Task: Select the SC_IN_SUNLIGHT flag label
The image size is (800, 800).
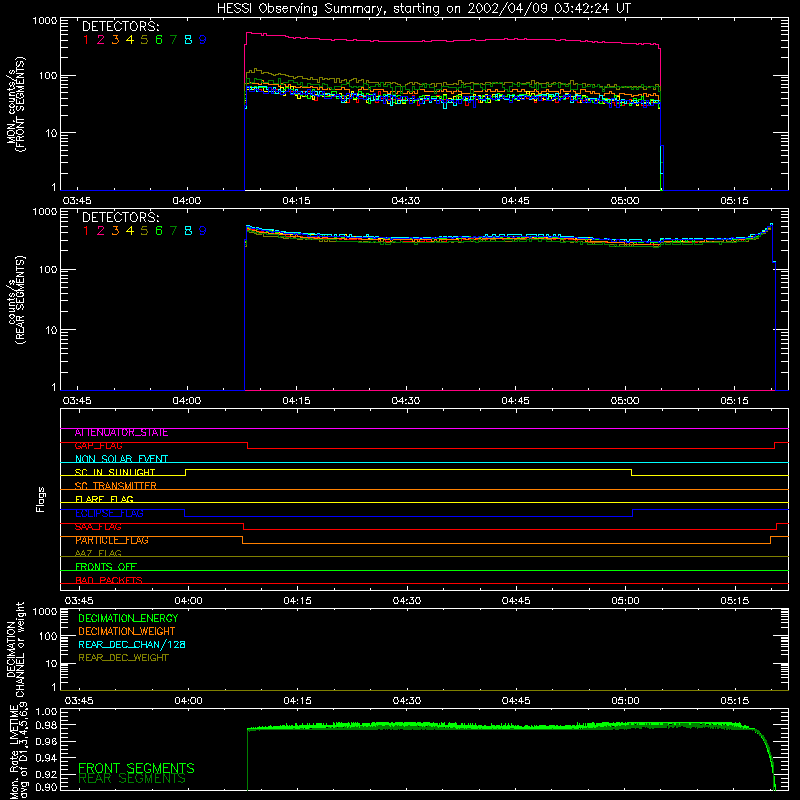Action: pyautogui.click(x=115, y=472)
